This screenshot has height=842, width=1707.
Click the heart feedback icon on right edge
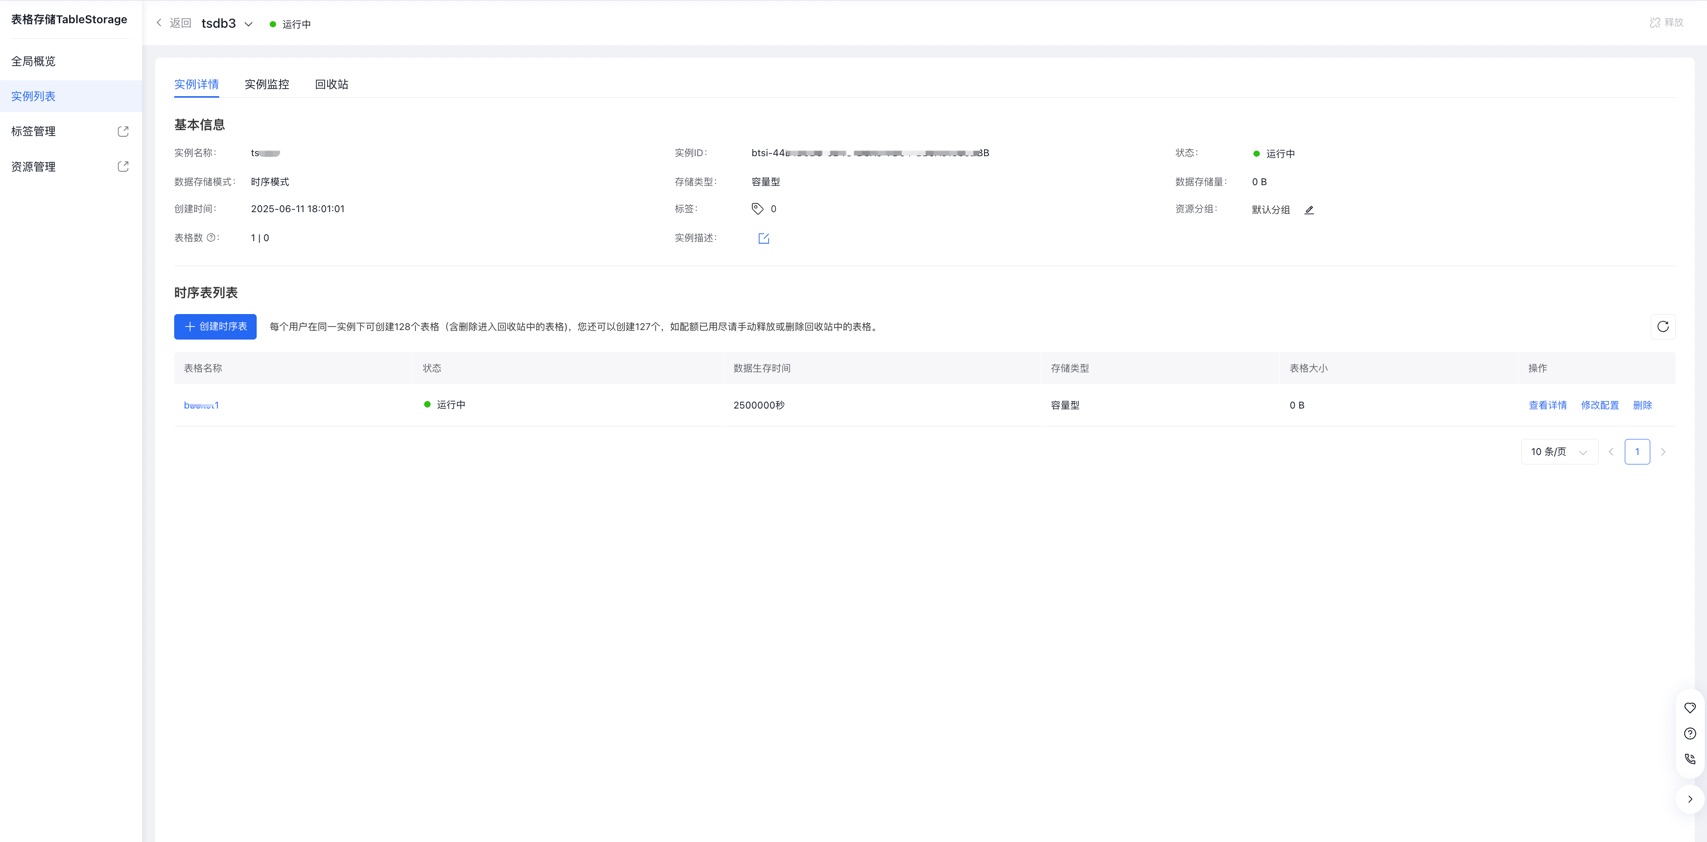[x=1689, y=708]
